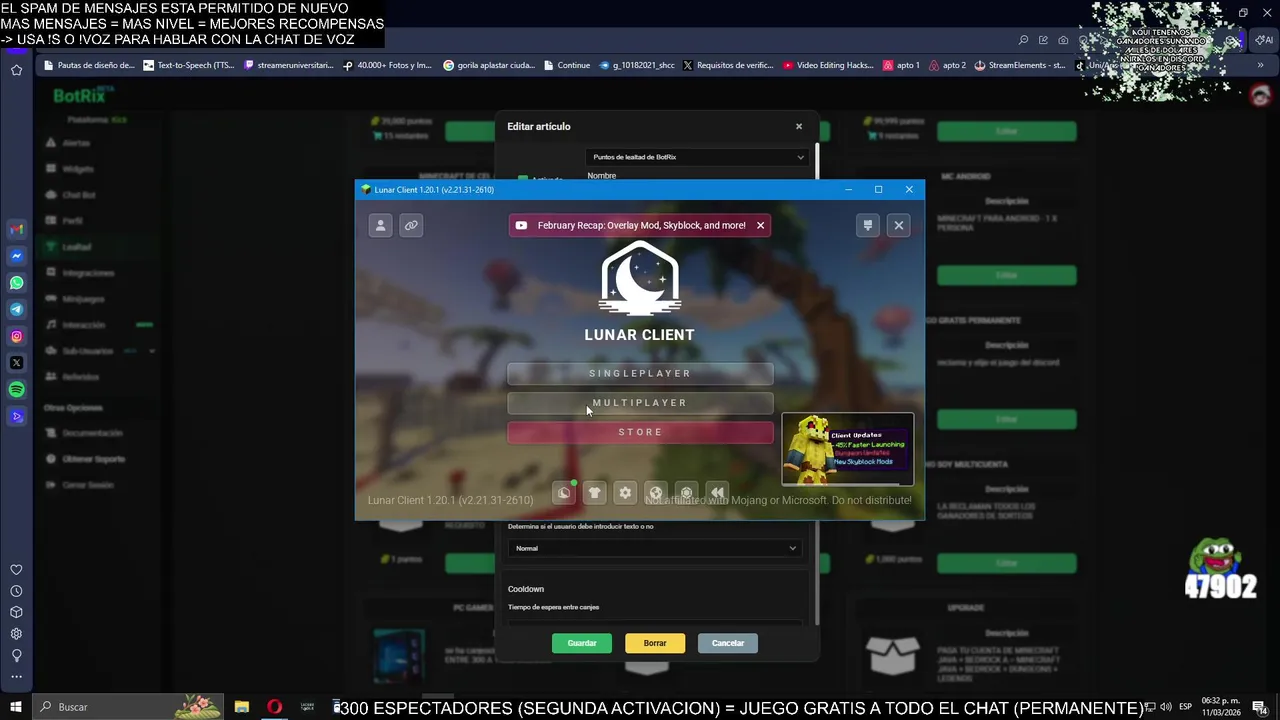The image size is (1280, 720).
Task: Open bookmark Pautas de diseño de...
Action: [88, 65]
